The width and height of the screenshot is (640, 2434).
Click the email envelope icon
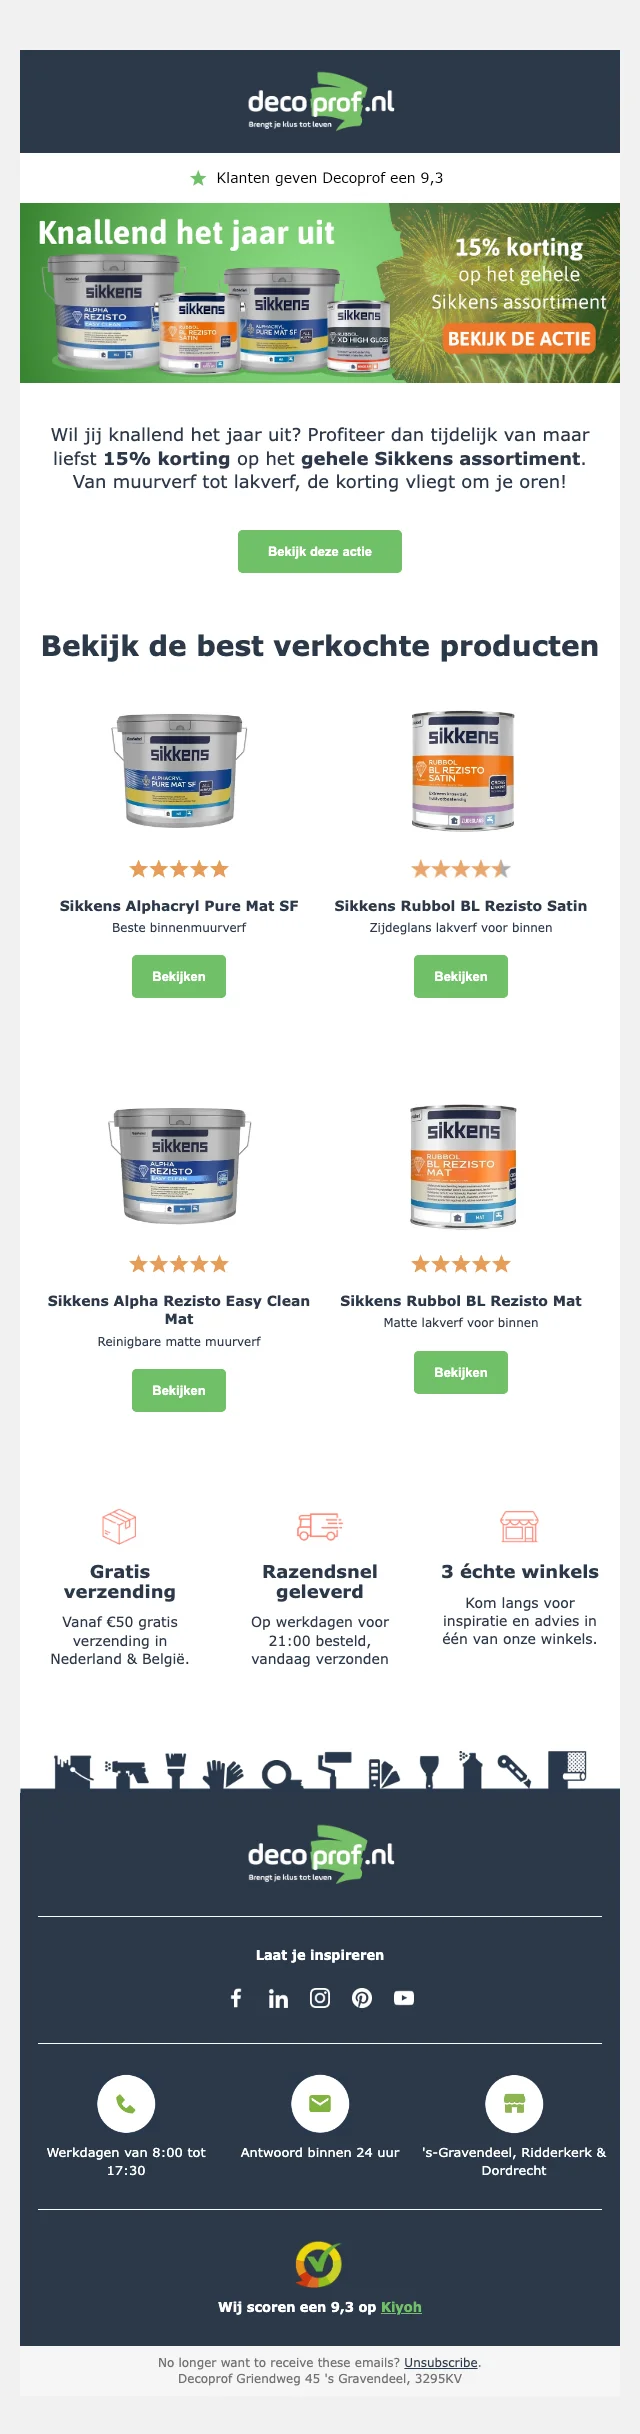pyautogui.click(x=320, y=2104)
